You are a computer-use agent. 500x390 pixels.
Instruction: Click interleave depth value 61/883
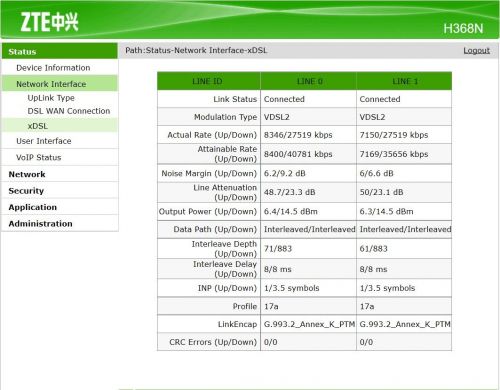[x=373, y=249]
